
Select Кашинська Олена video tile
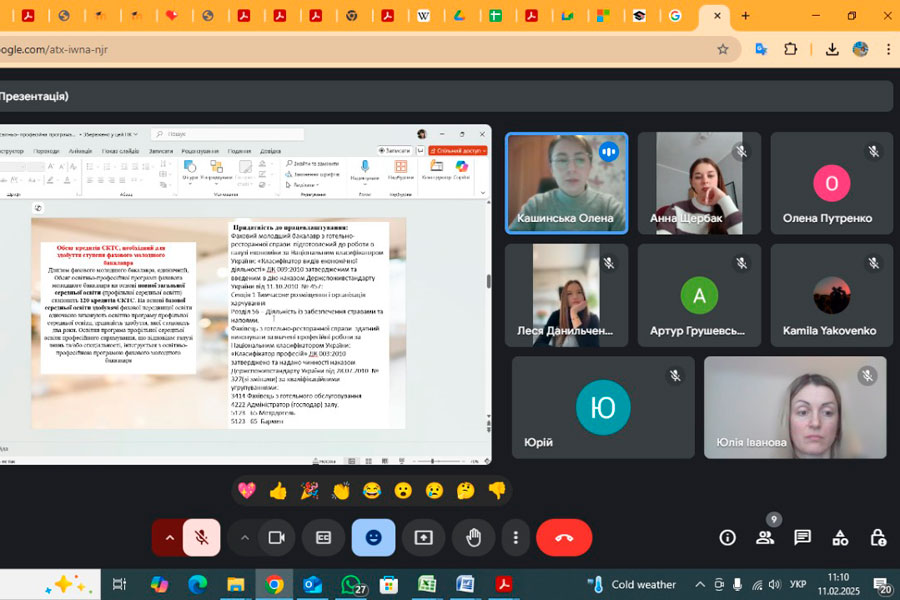coord(567,183)
